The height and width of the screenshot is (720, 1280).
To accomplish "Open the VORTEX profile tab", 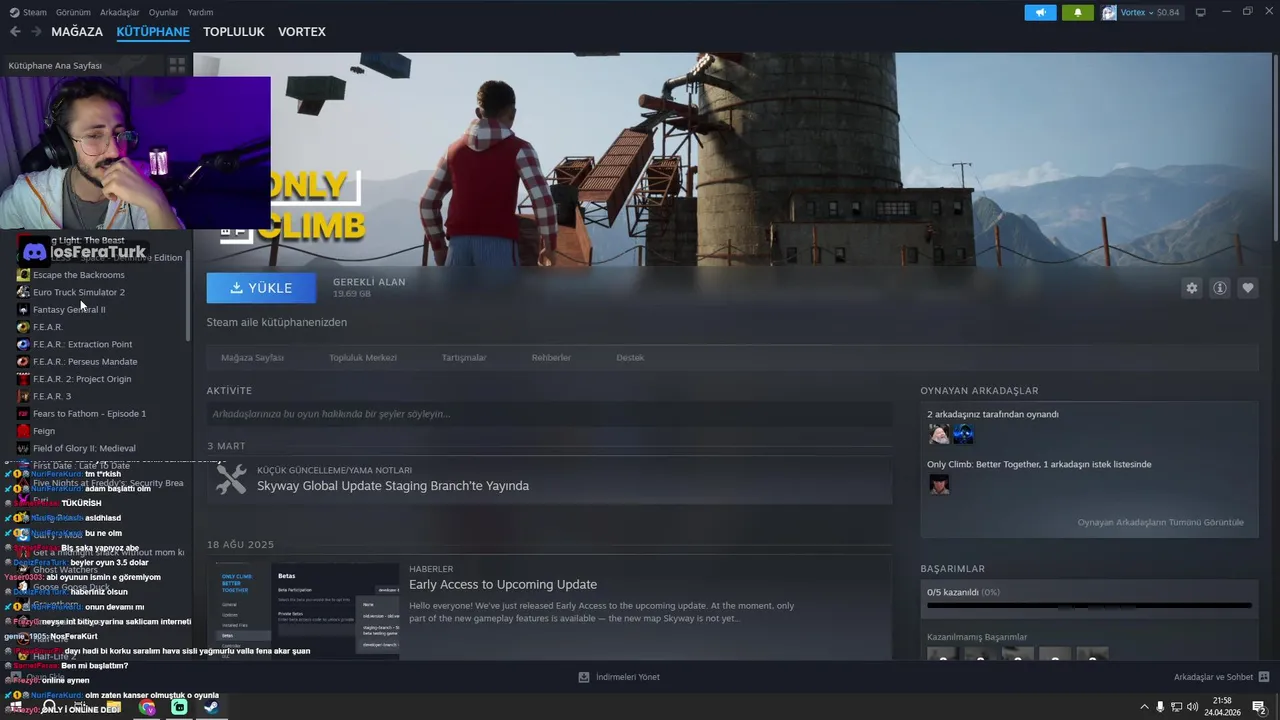I will pyautogui.click(x=302, y=32).
